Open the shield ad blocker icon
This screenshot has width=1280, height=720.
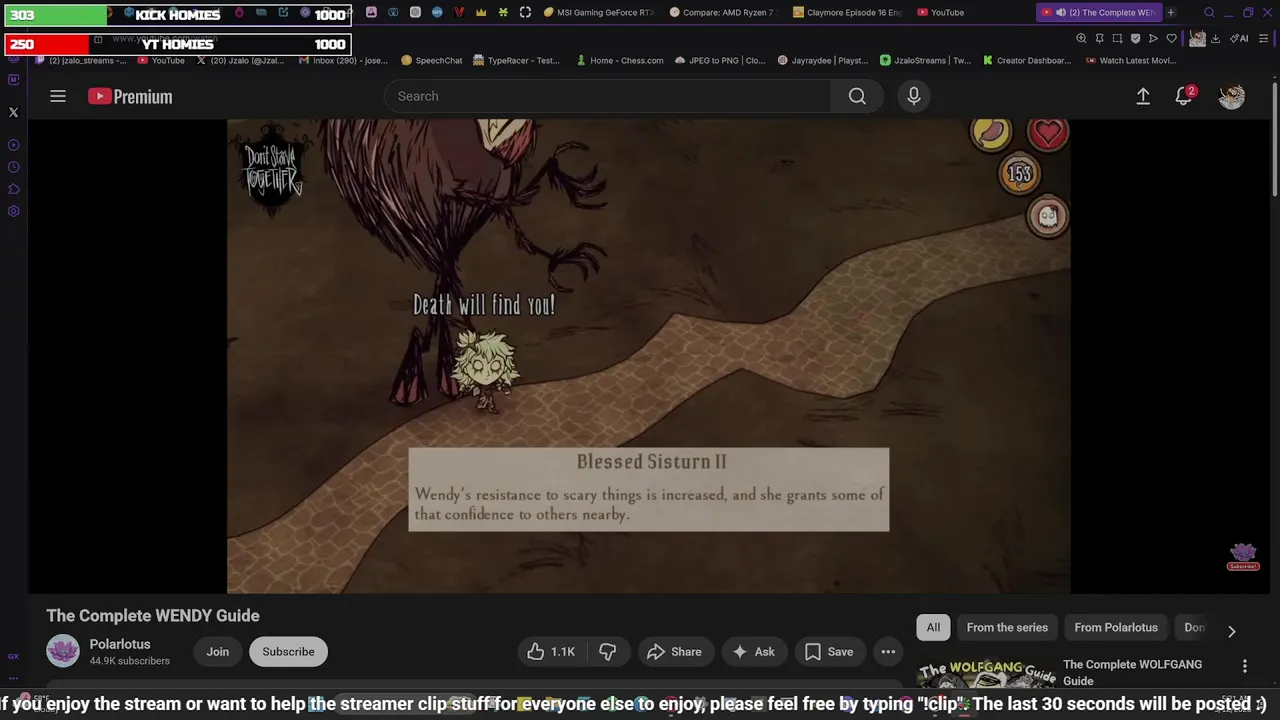click(1135, 38)
